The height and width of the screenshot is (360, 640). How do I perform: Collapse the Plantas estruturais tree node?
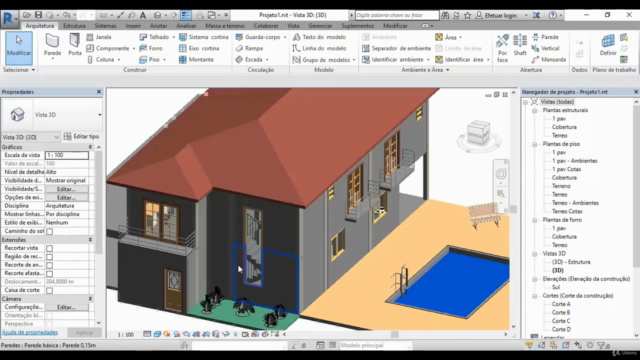pyautogui.click(x=534, y=110)
